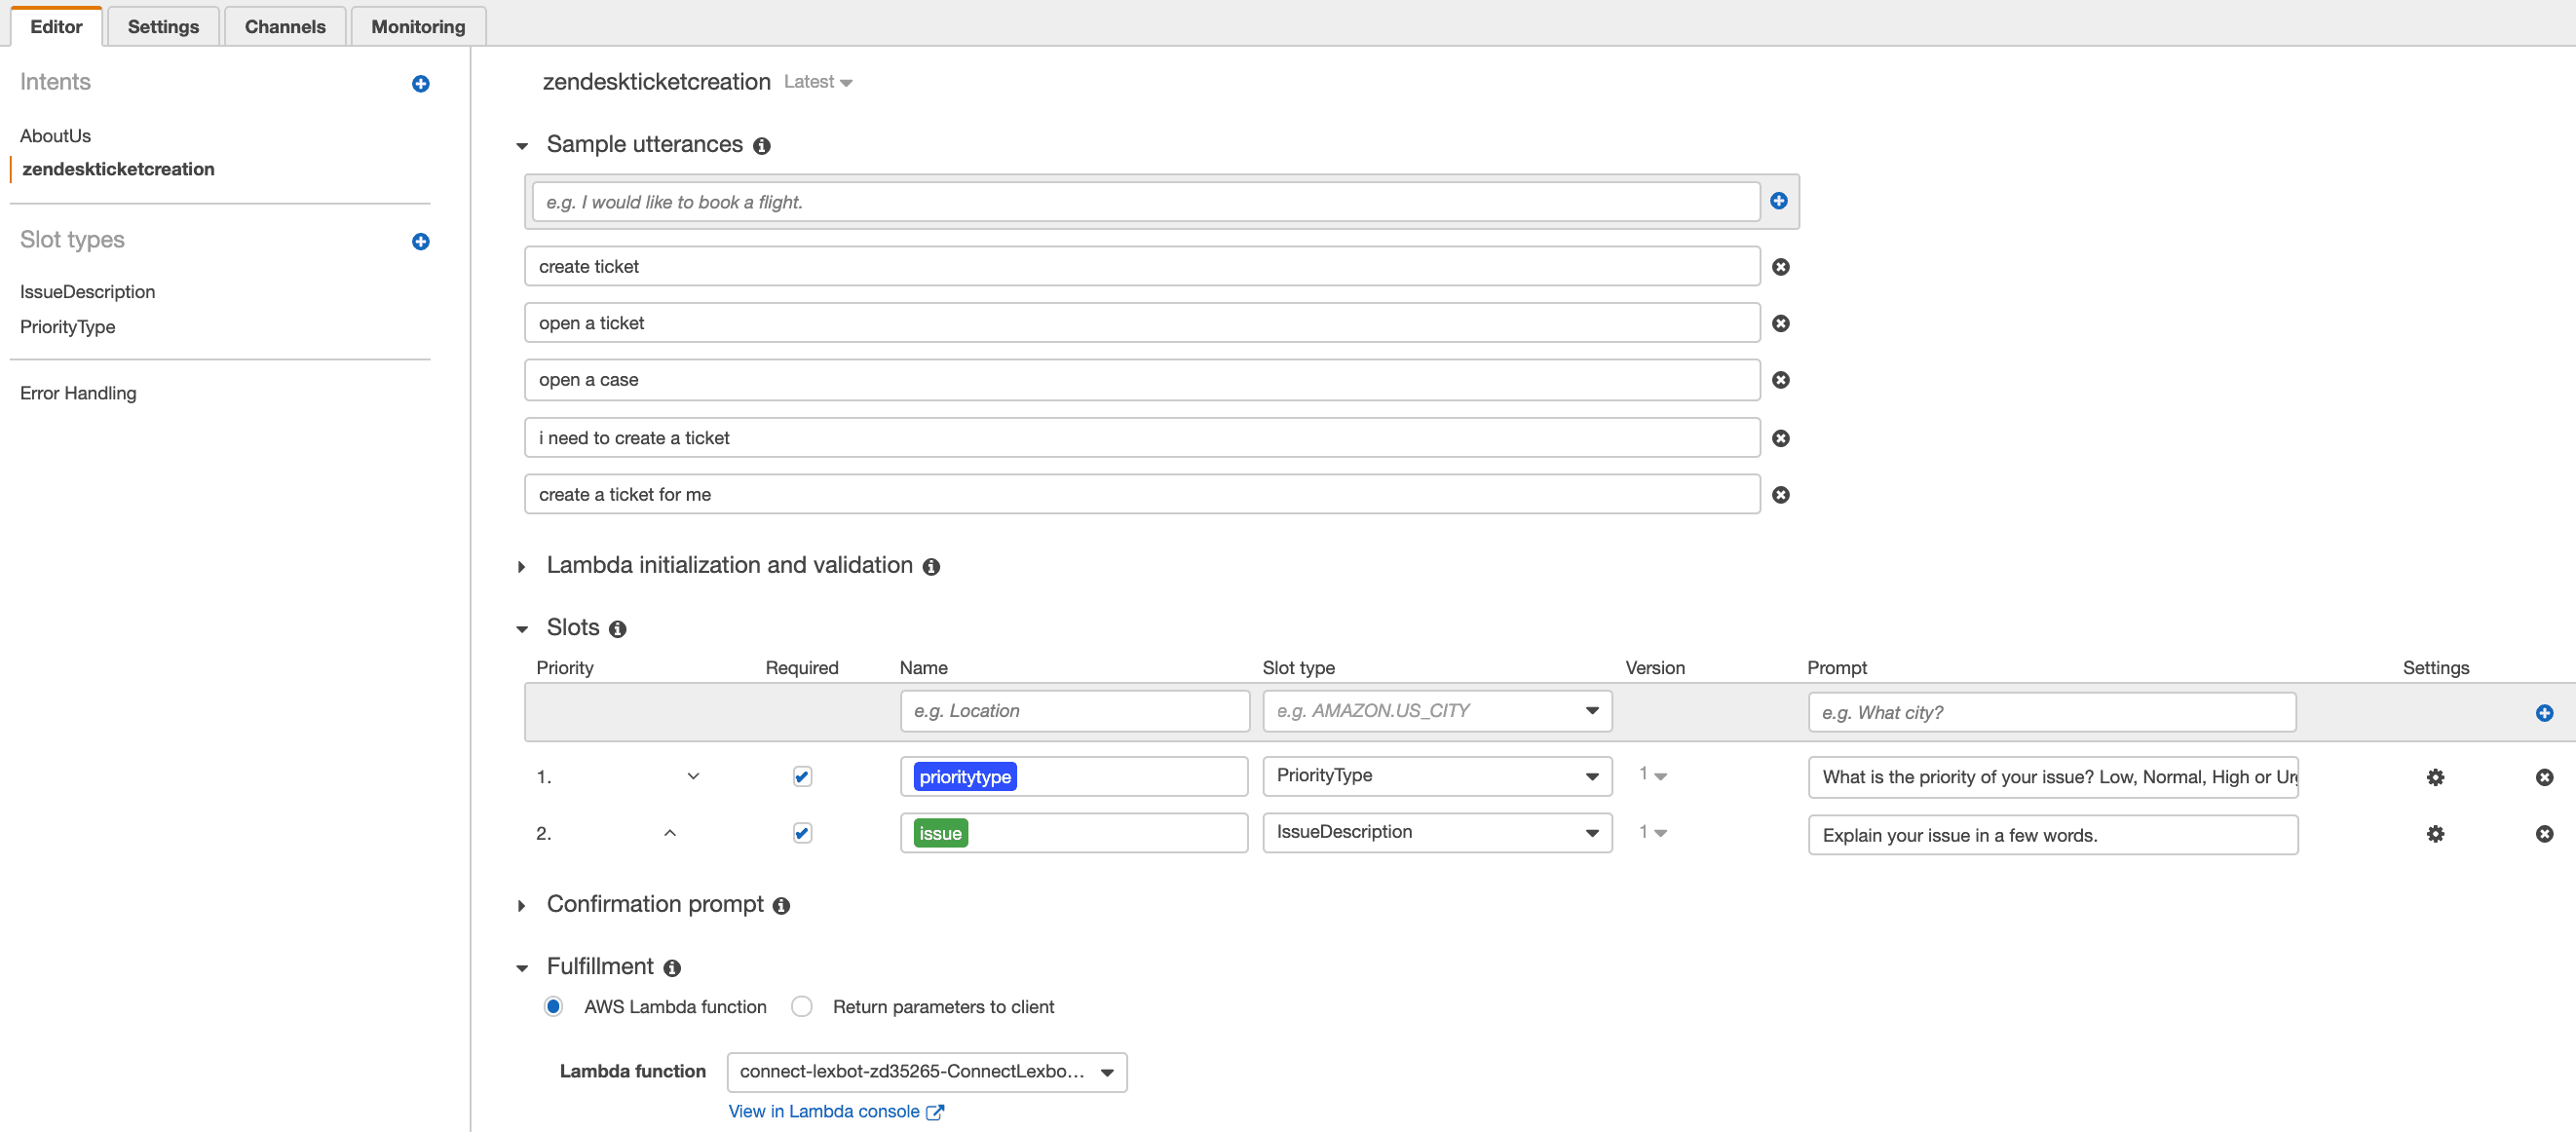Image resolution: width=2576 pixels, height=1132 pixels.
Task: Add a new slot type with plus icon
Action: point(420,242)
